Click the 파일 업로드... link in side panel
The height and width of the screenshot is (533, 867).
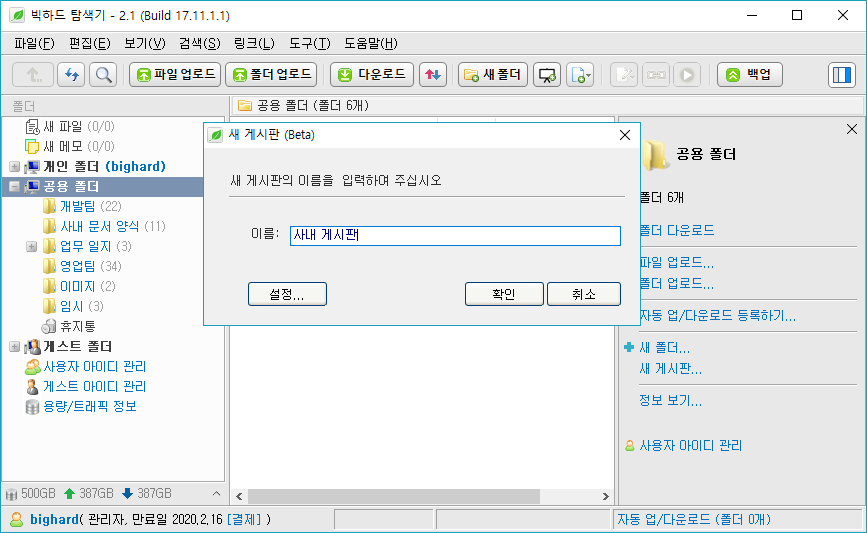point(677,263)
